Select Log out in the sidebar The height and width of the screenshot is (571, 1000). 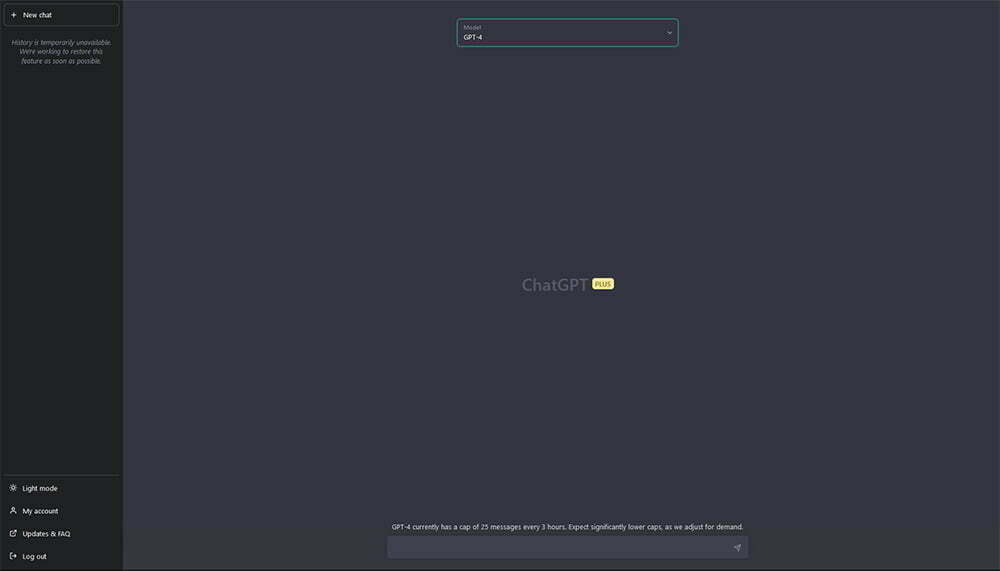tap(35, 556)
